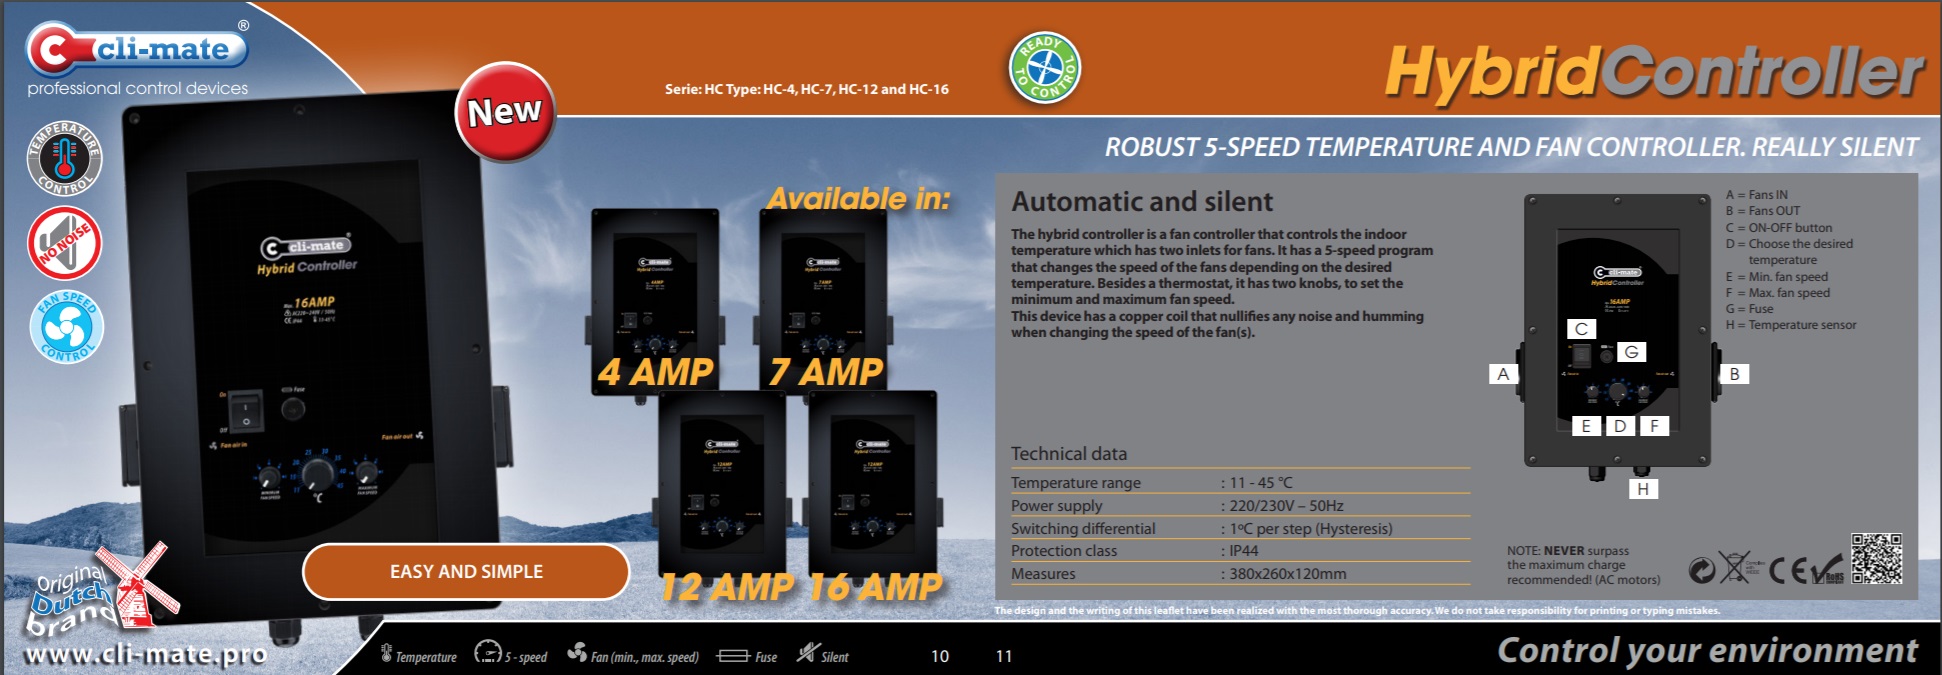Click the minimum fan speed knob on large controller
This screenshot has height=675, width=1942.
coord(269,476)
